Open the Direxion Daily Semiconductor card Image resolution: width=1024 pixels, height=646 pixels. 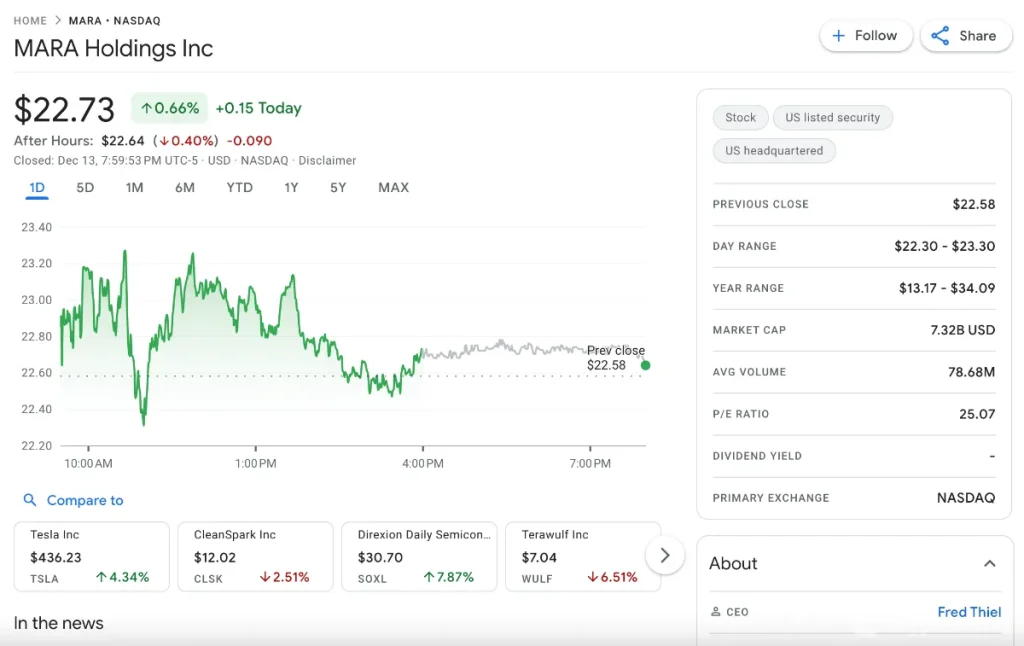419,557
